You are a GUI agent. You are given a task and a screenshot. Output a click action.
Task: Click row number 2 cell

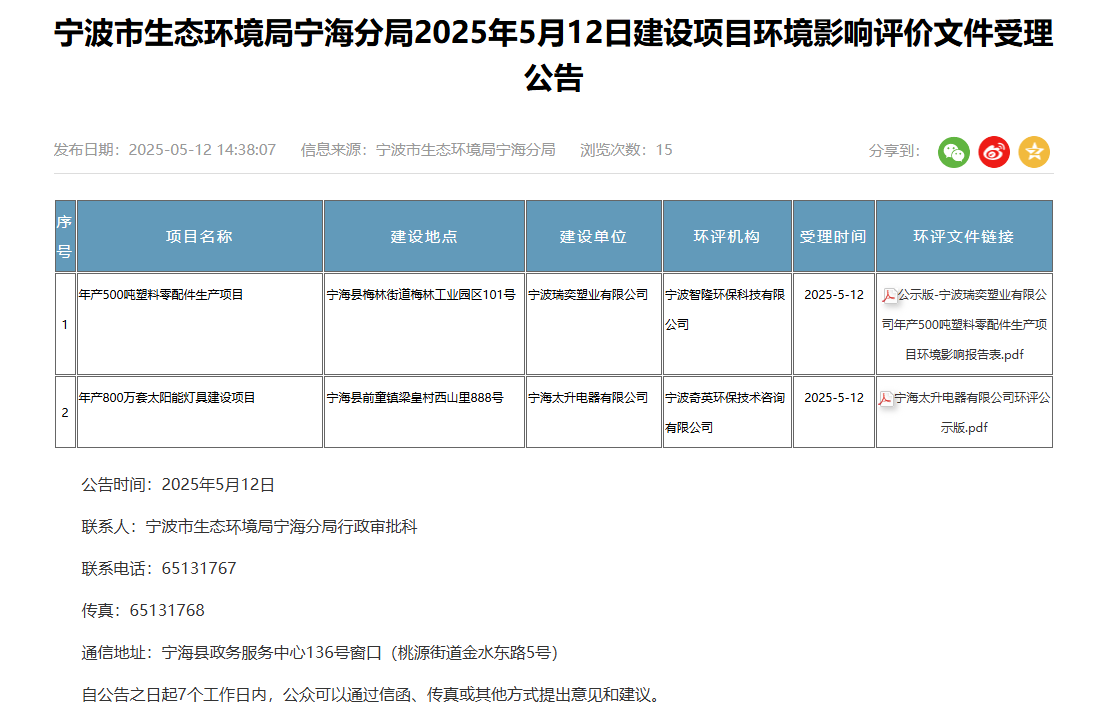[x=65, y=412]
